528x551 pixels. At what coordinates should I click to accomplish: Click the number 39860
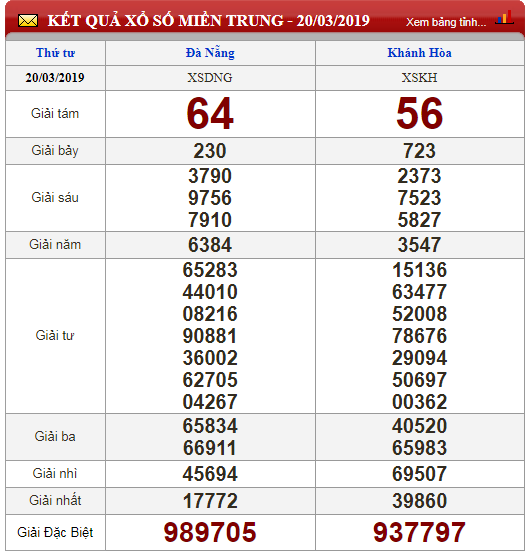tap(419, 501)
